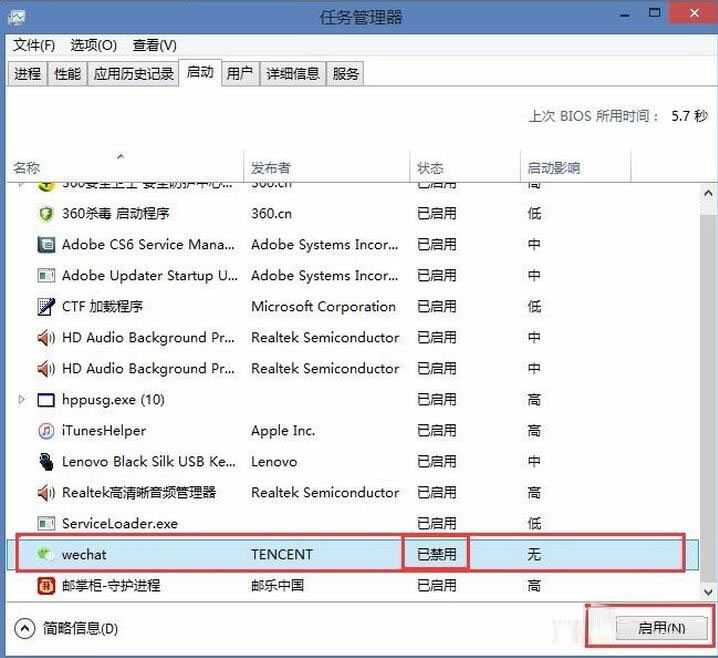Click the Lenovo Black Silk USB mouse icon
Screen dimensions: 718x658
coord(45,462)
